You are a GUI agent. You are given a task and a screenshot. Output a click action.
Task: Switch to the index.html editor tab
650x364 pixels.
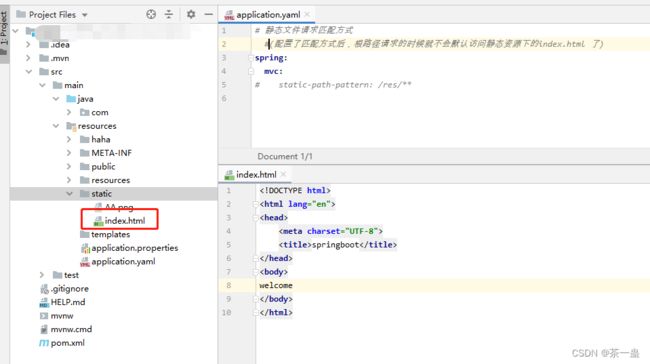(x=251, y=175)
